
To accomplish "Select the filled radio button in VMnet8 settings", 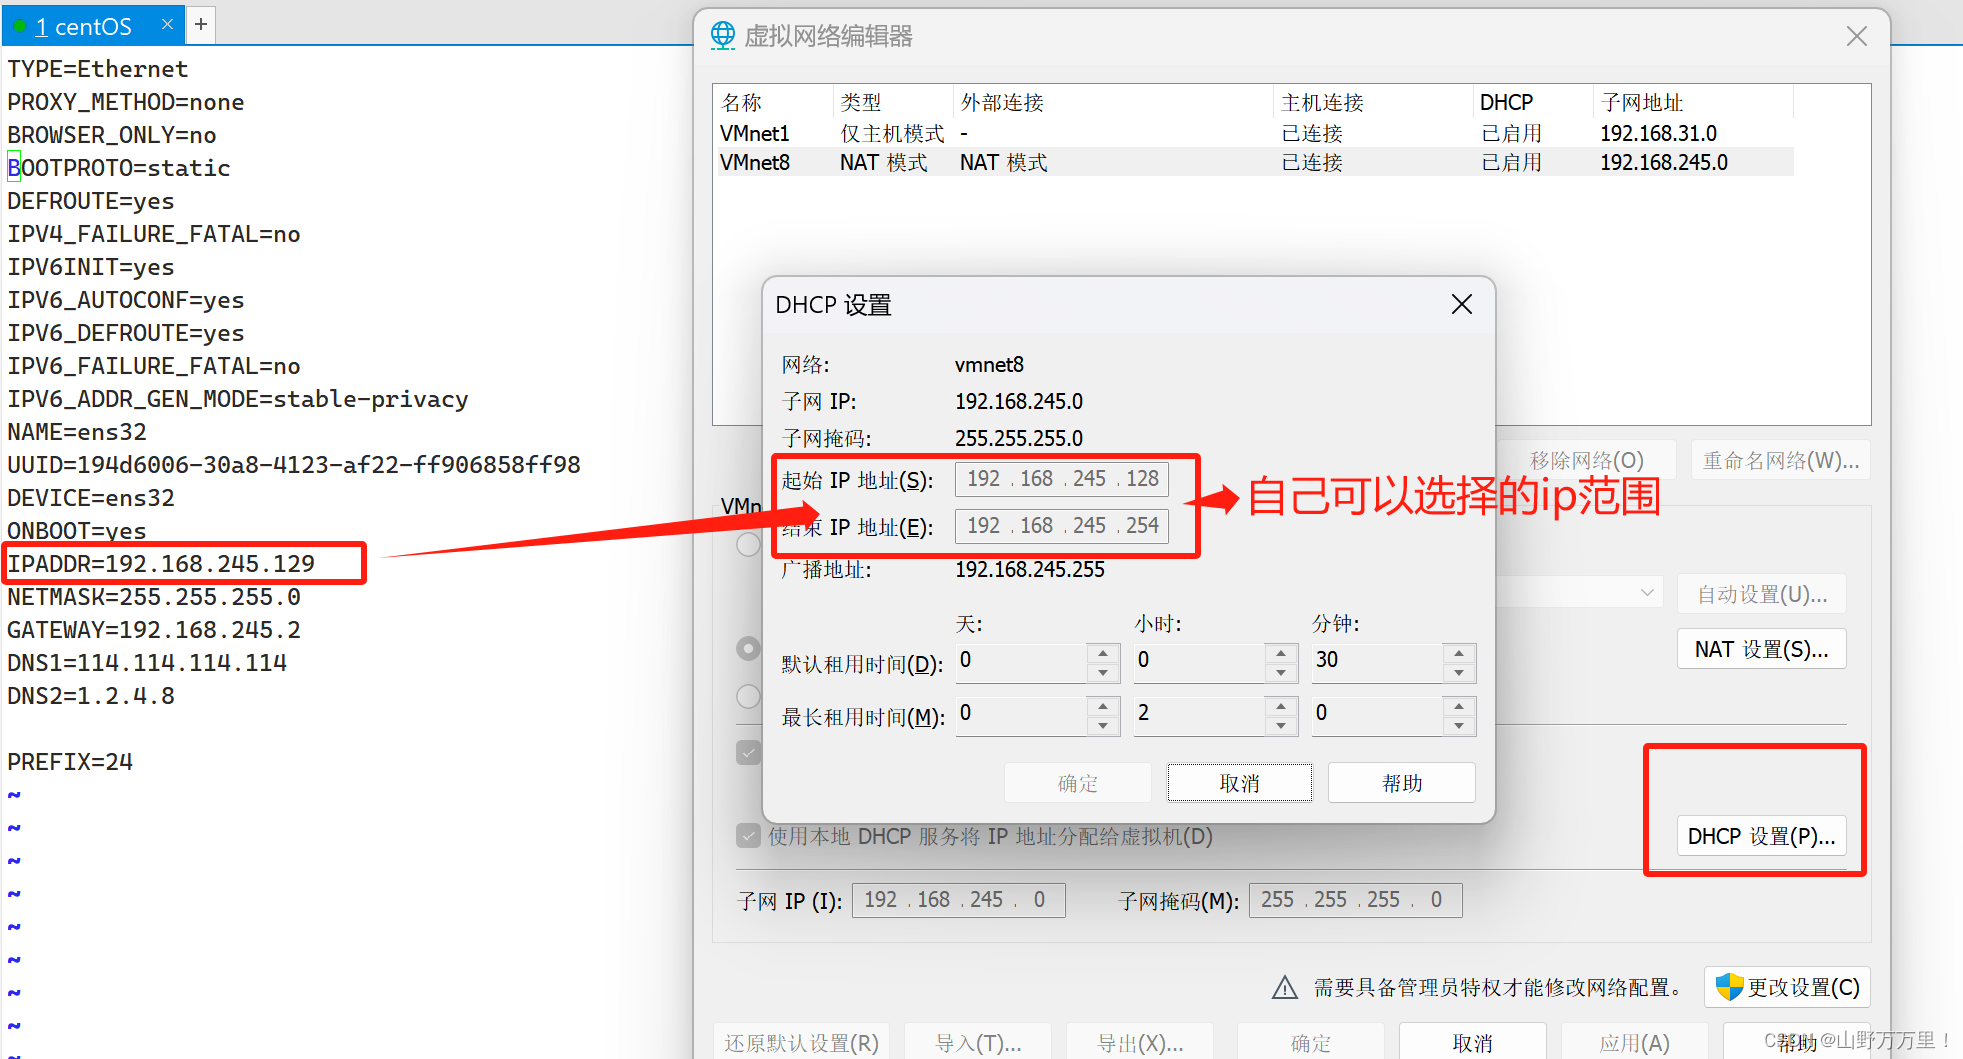I will pos(748,648).
